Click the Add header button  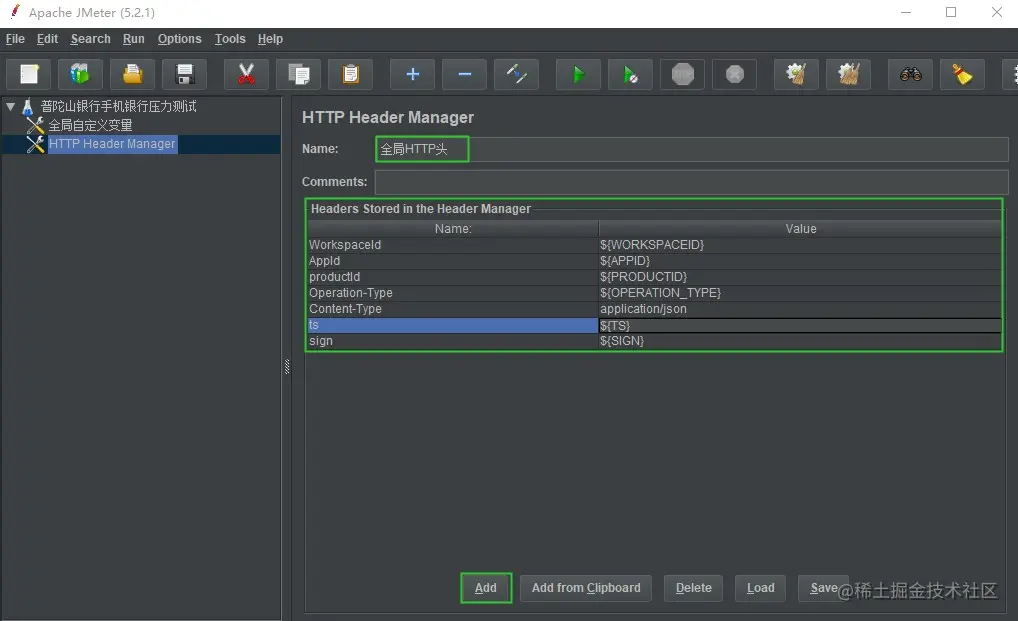486,588
